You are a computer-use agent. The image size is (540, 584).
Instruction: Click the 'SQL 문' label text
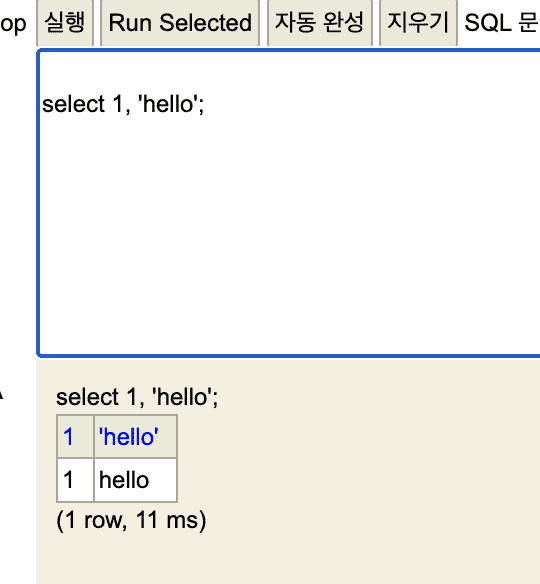pos(501,23)
